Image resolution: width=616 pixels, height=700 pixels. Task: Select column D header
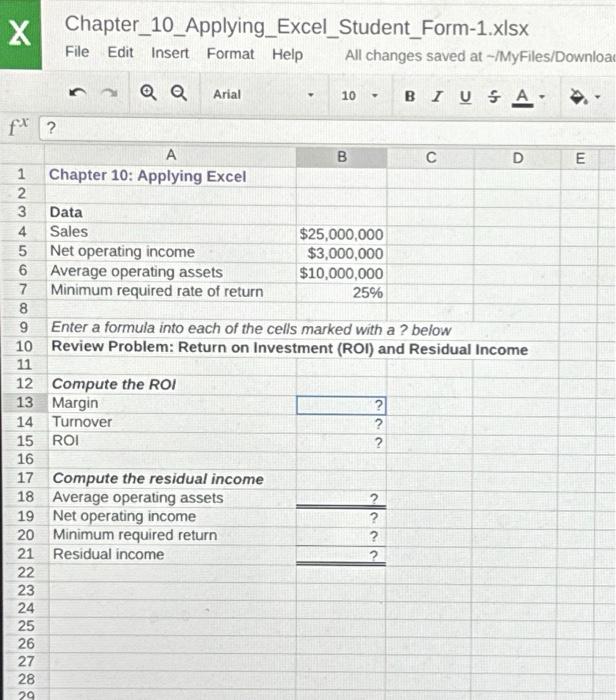coord(517,158)
